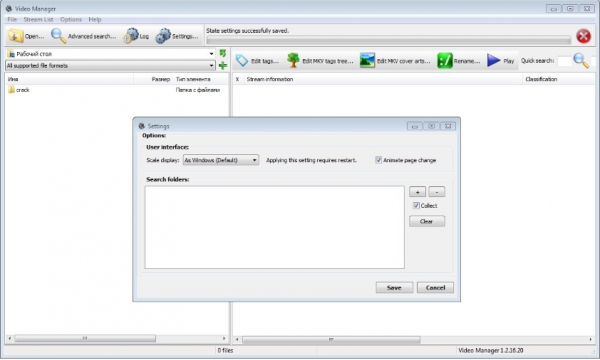Click the Clear button

(427, 222)
